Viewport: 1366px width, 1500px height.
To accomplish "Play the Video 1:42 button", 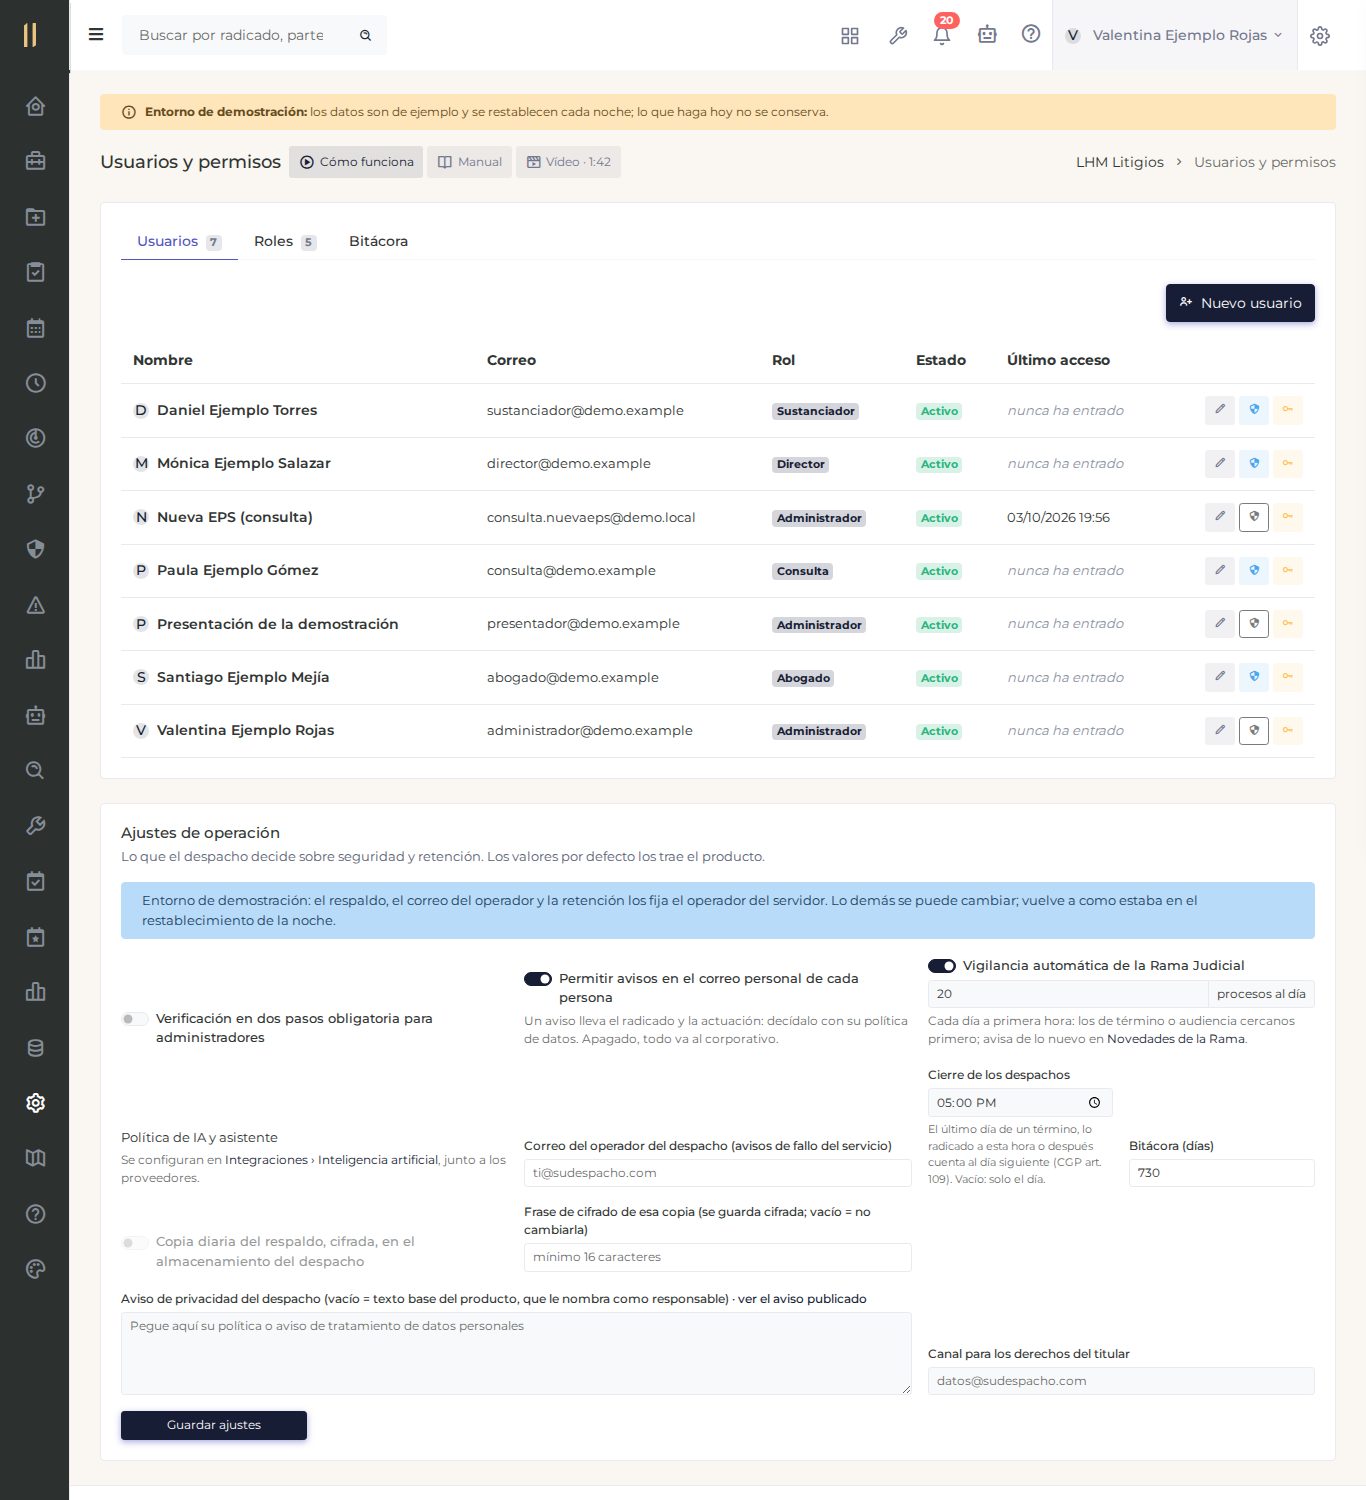I will pos(568,162).
